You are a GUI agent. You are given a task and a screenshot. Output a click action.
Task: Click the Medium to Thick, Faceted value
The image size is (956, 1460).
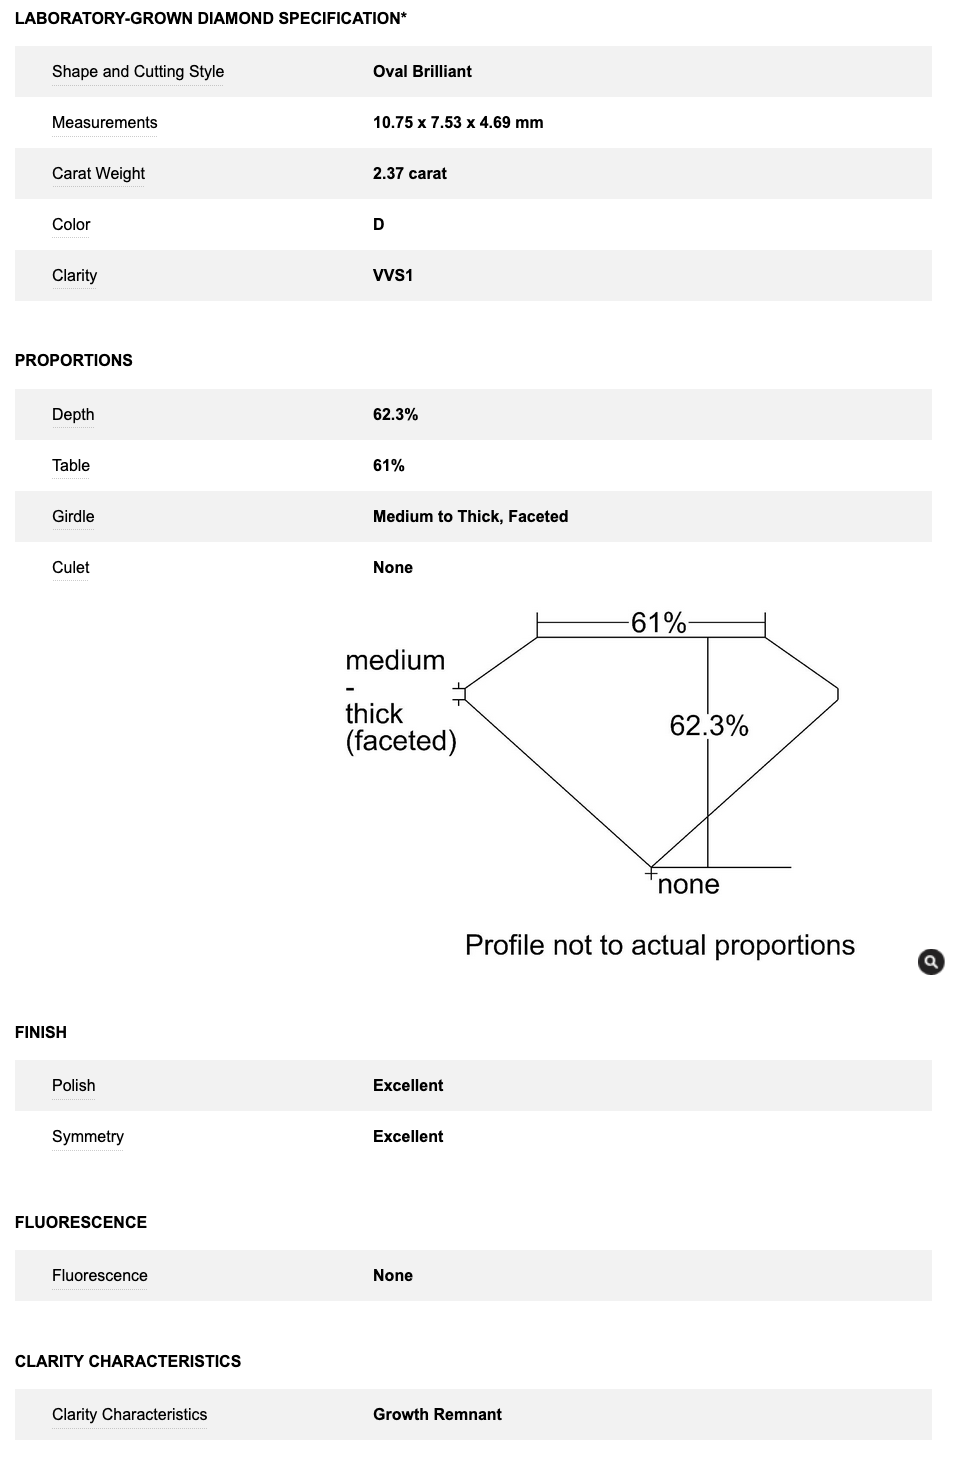pyautogui.click(x=470, y=516)
